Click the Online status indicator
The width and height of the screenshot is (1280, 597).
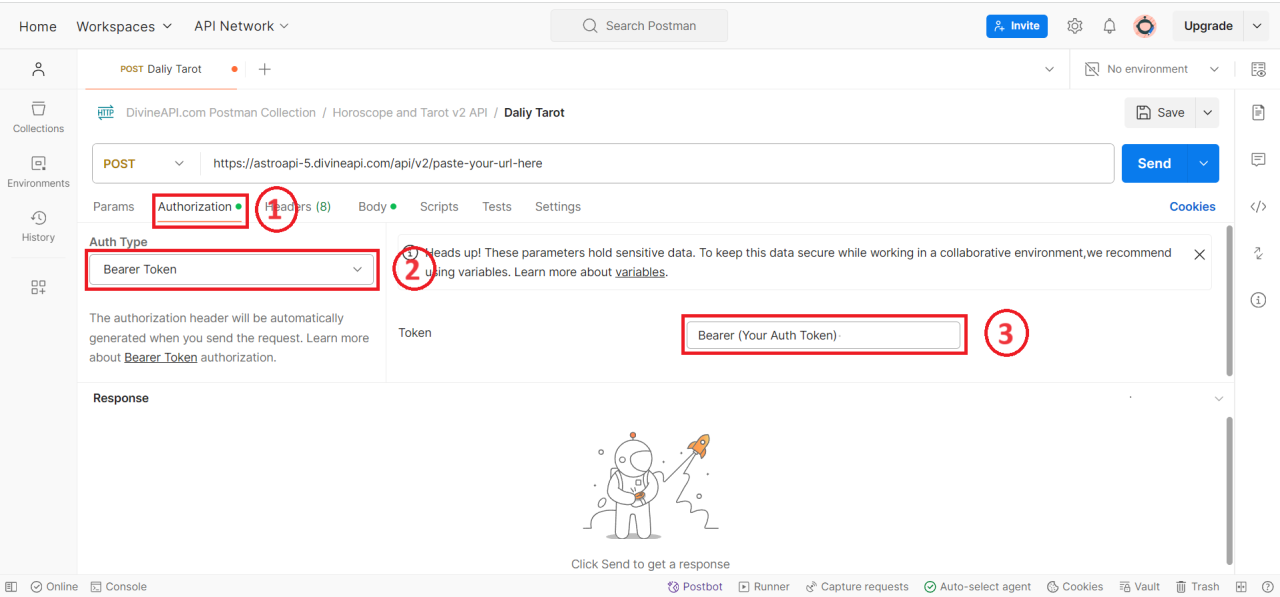54,587
